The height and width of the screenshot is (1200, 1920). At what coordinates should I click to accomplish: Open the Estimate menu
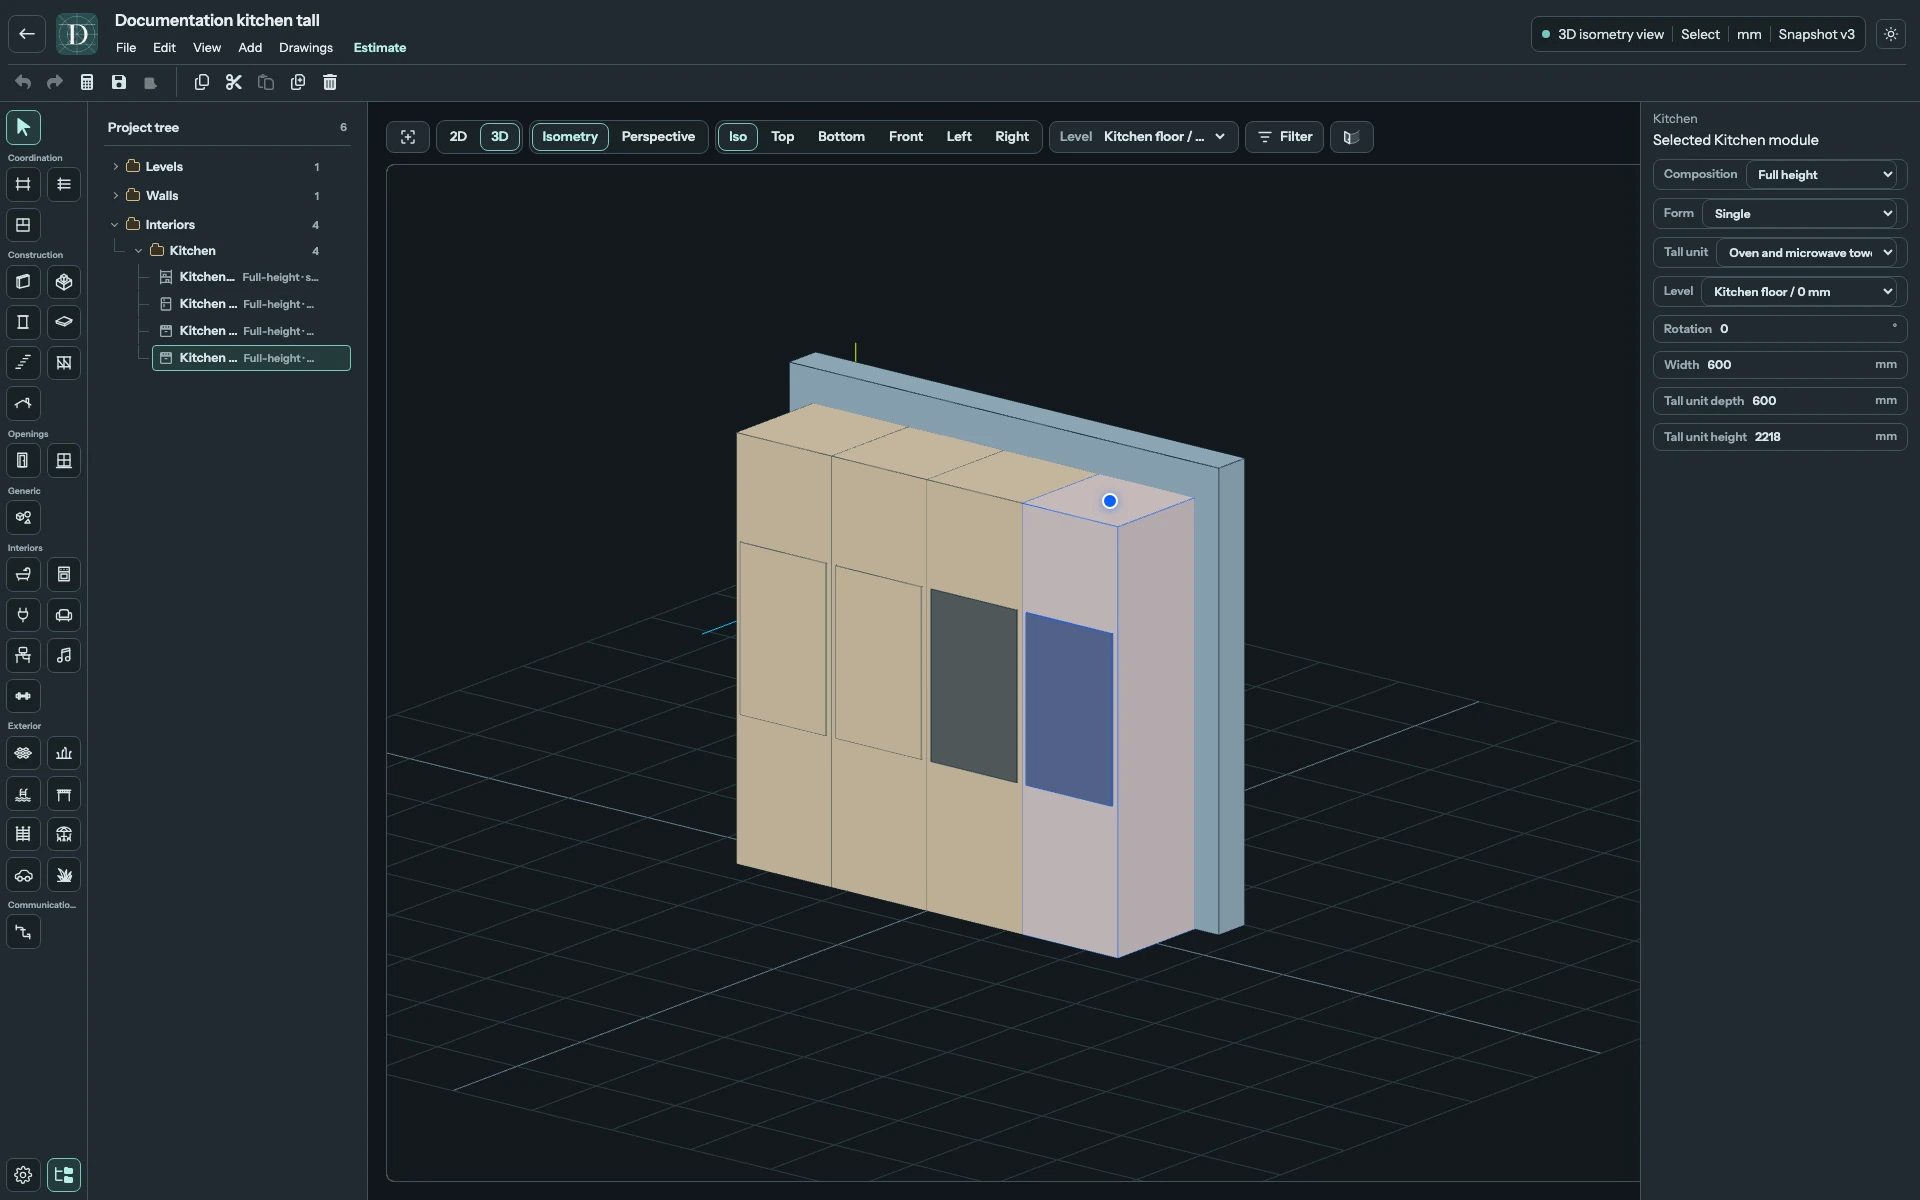click(380, 48)
